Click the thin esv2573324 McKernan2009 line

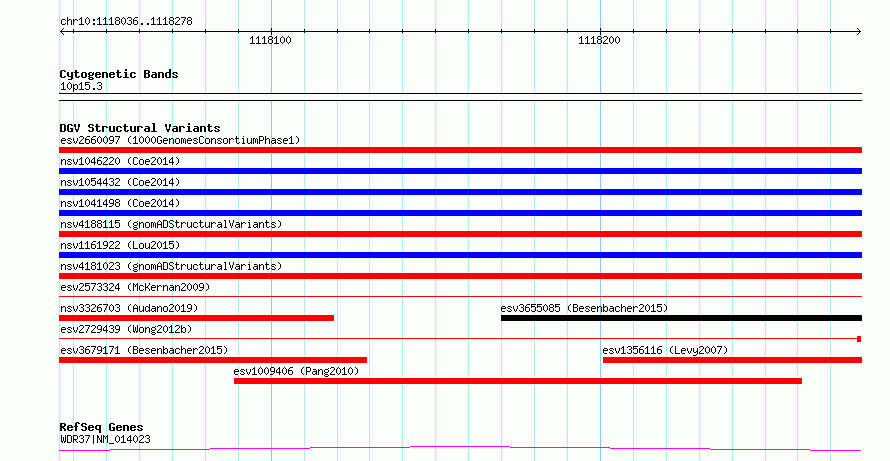(x=460, y=296)
